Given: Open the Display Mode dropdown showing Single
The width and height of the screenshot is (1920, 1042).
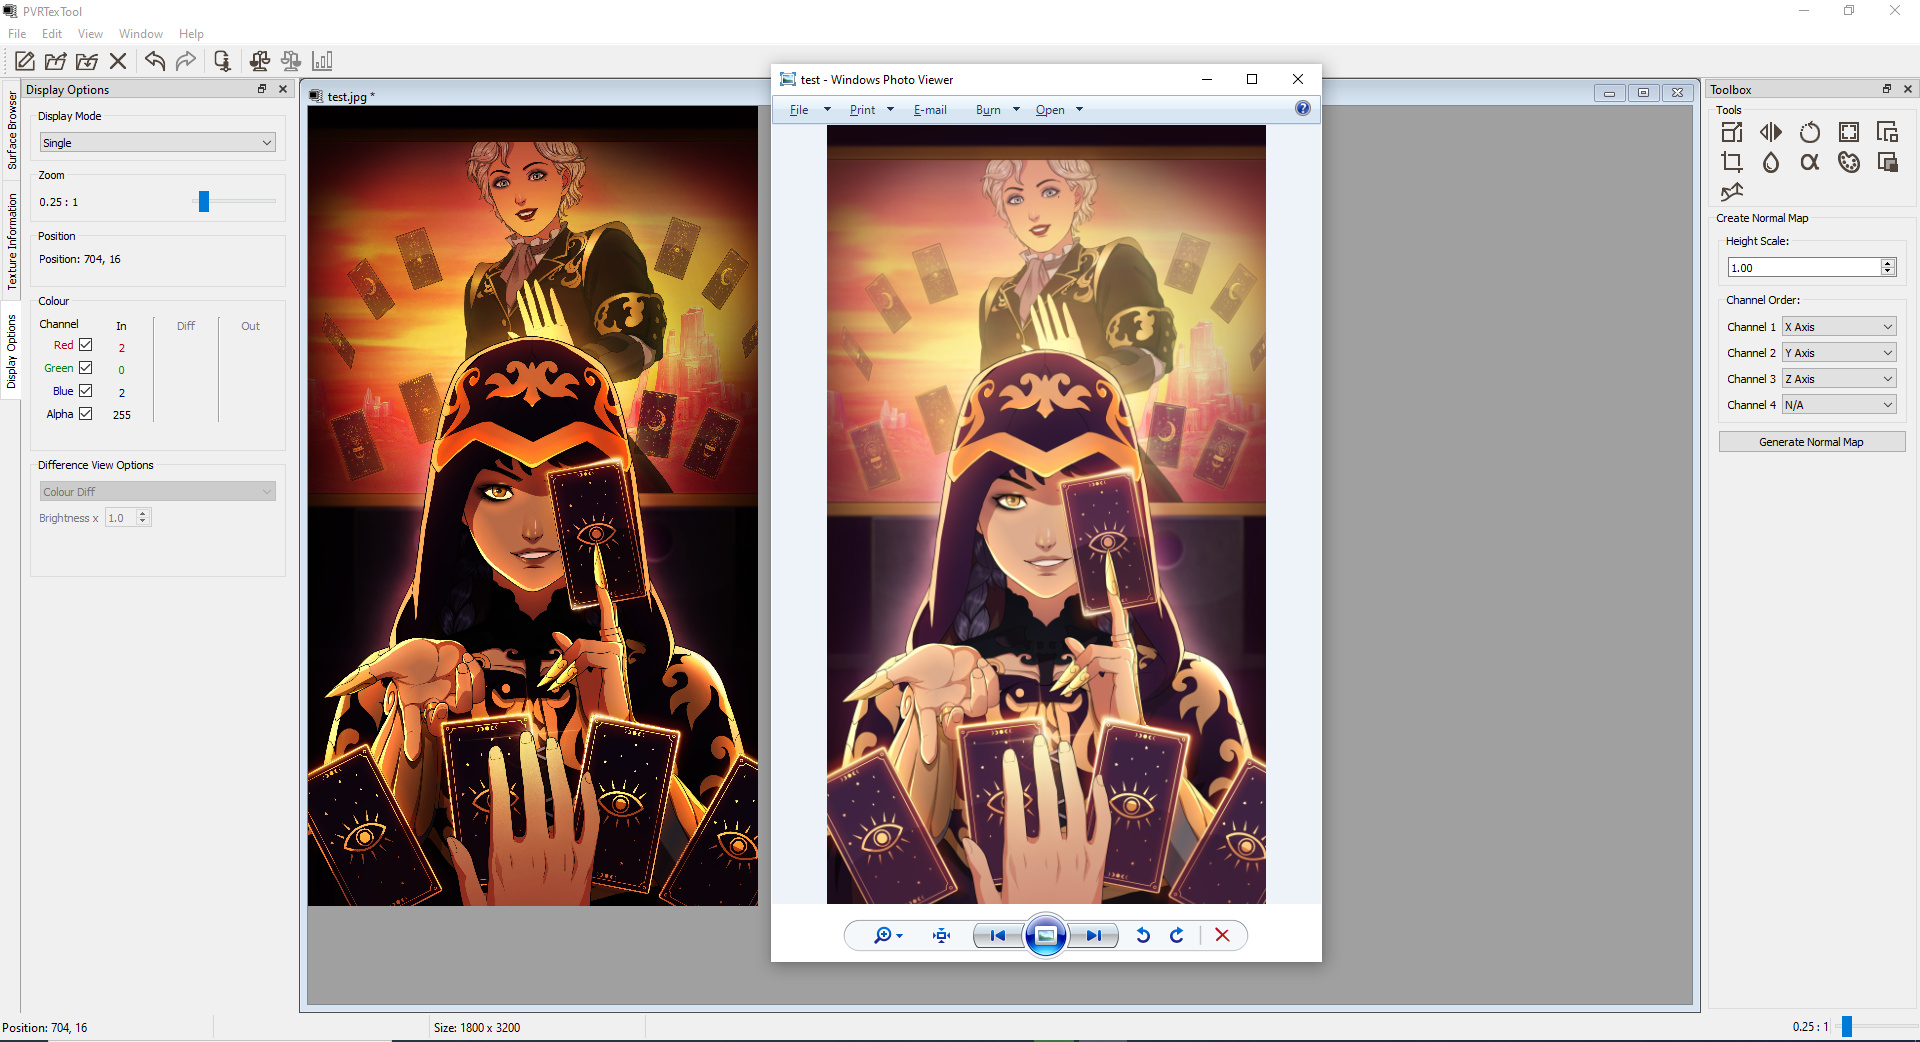Looking at the screenshot, I should tap(157, 143).
